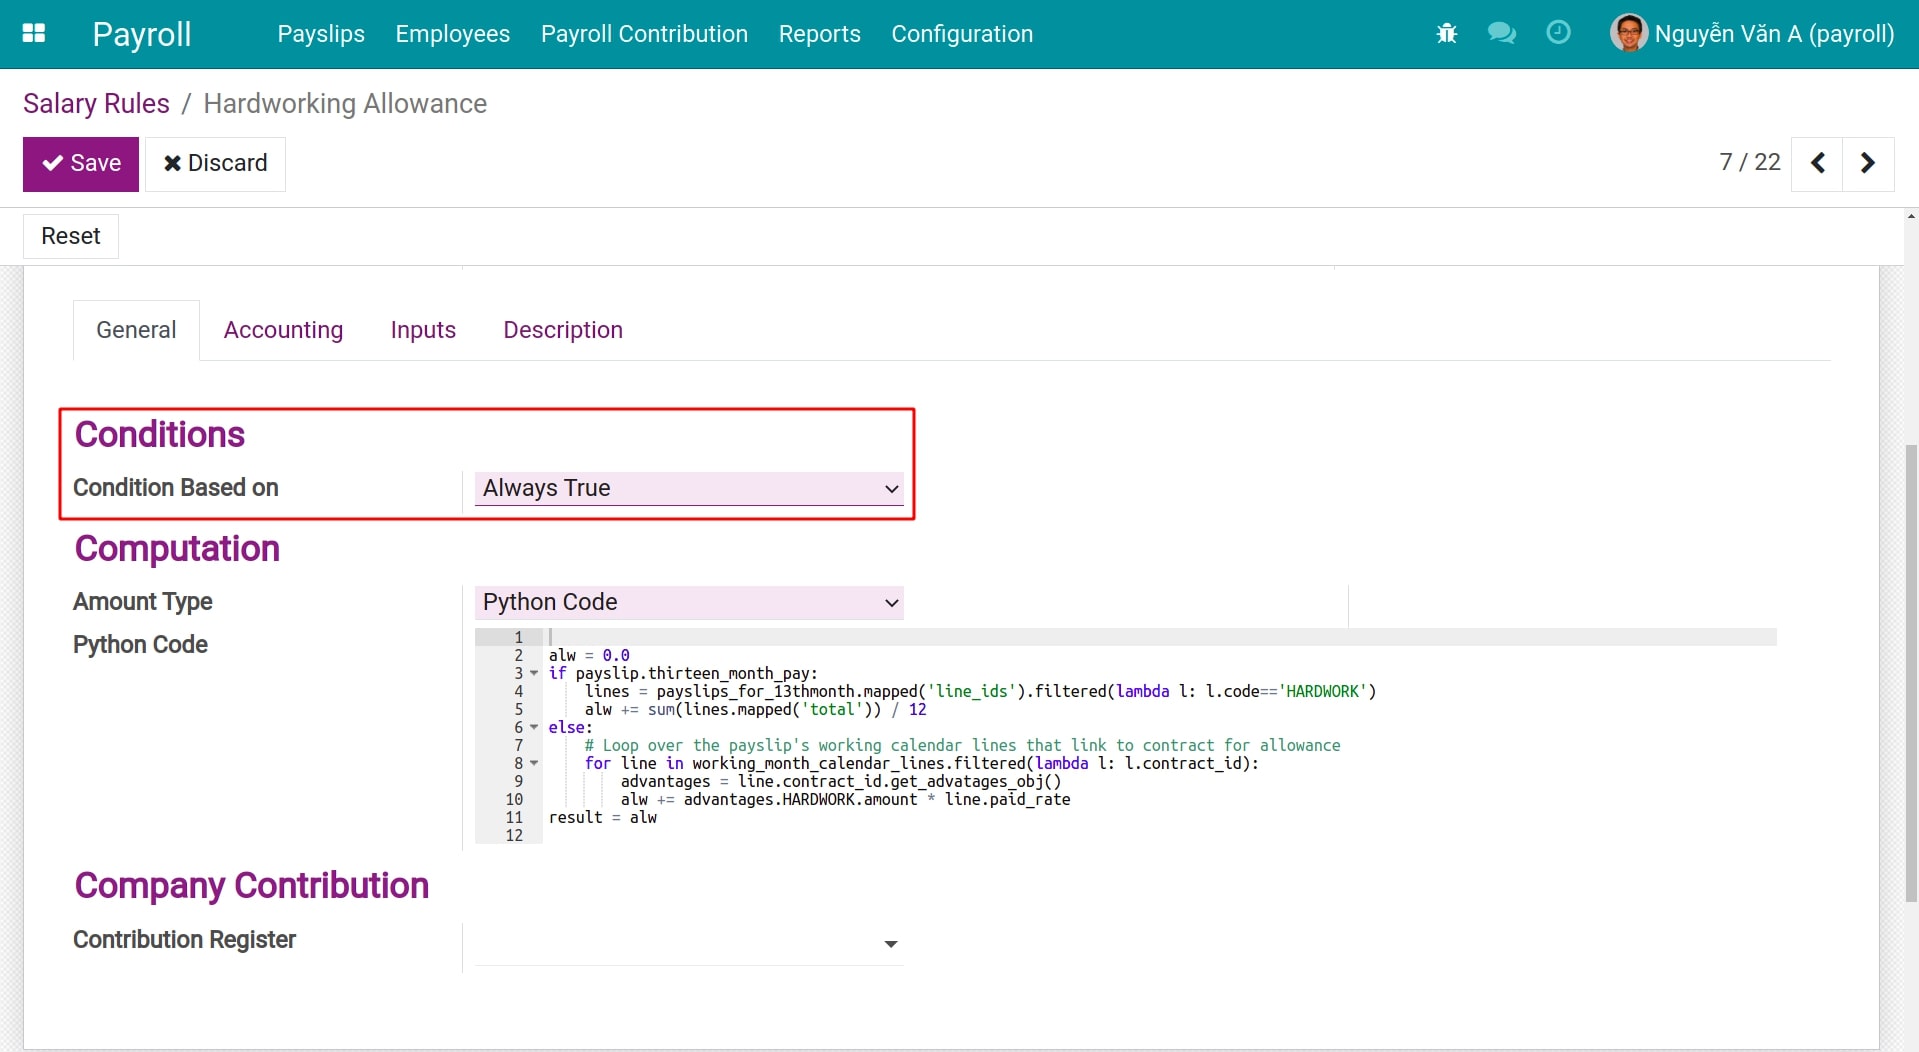The image size is (1919, 1052).
Task: Click the debug bug icon
Action: tap(1446, 34)
